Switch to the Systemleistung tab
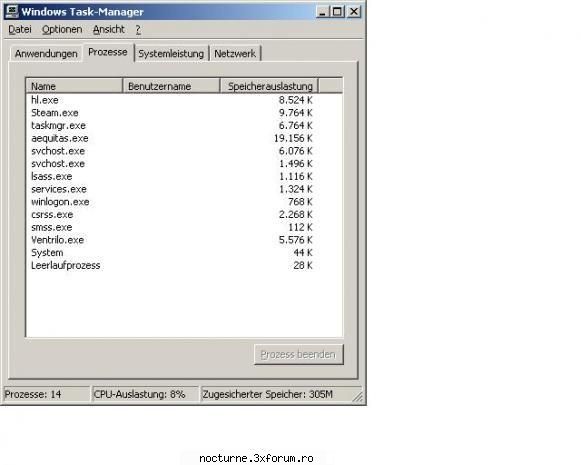581x465 pixels. point(171,54)
